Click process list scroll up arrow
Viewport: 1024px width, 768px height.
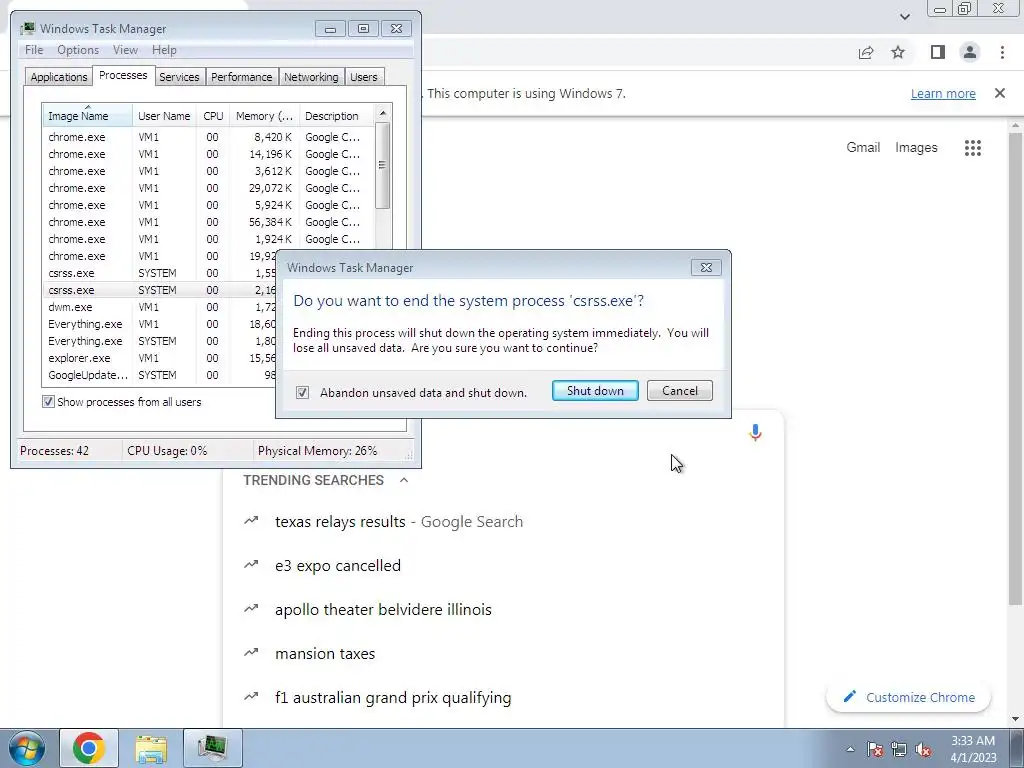coord(383,114)
